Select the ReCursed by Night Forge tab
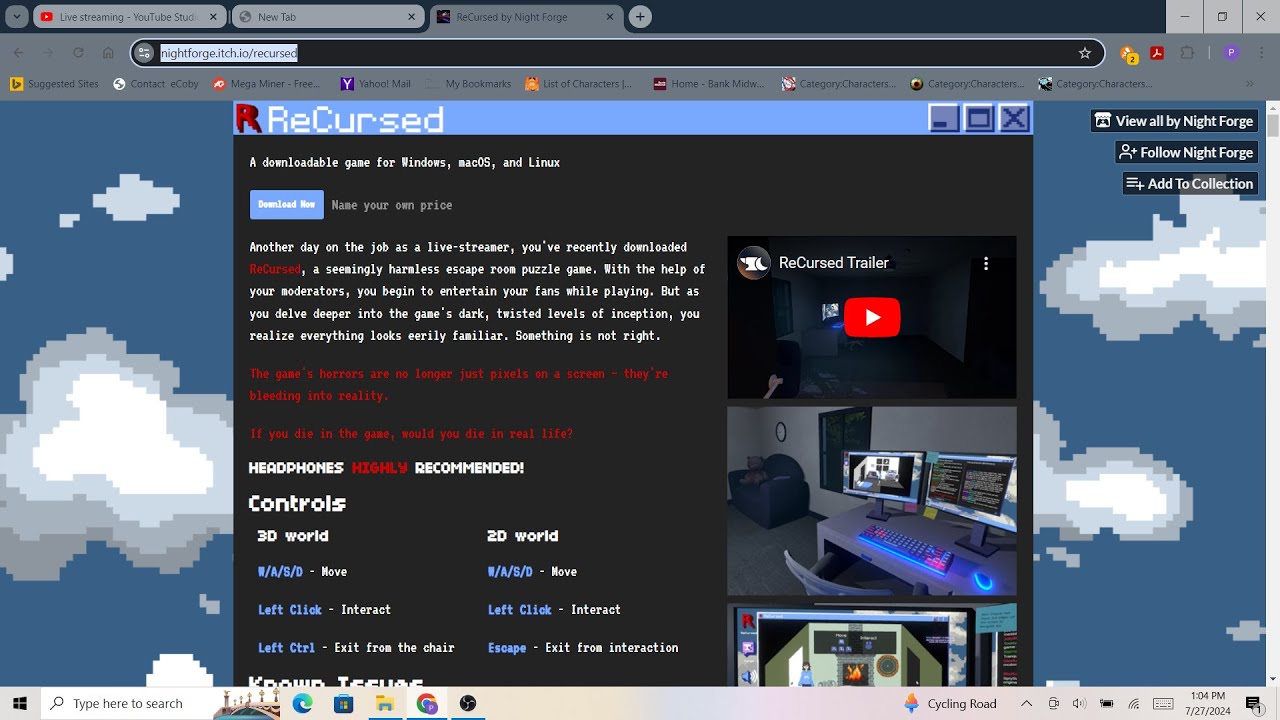The width and height of the screenshot is (1280, 720). pos(527,17)
